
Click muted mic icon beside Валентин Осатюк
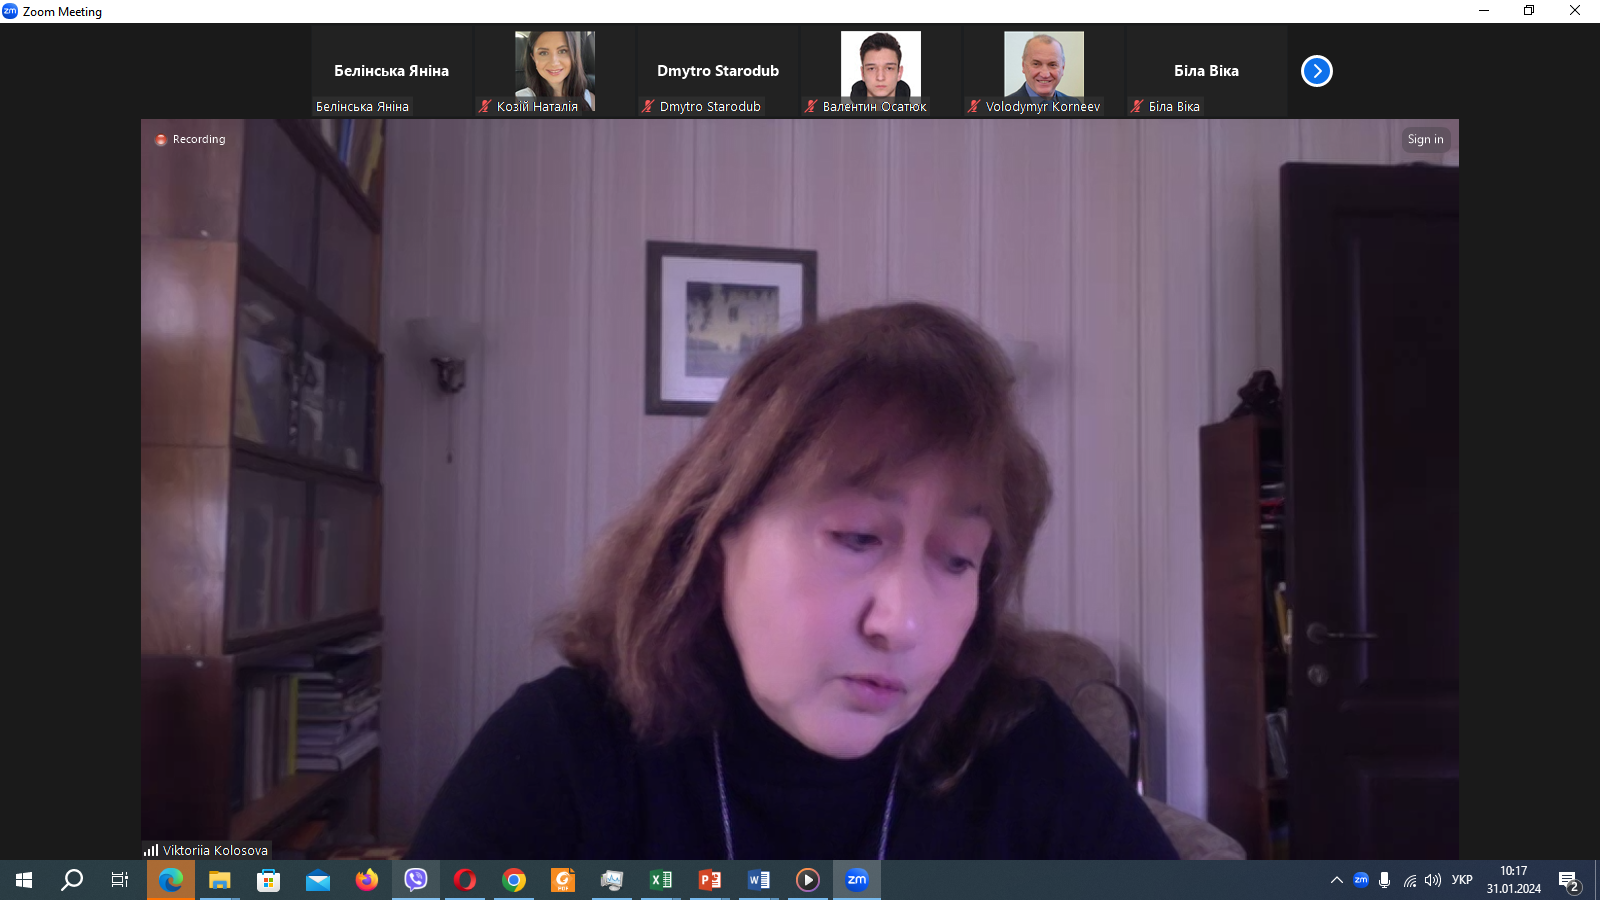click(x=811, y=106)
